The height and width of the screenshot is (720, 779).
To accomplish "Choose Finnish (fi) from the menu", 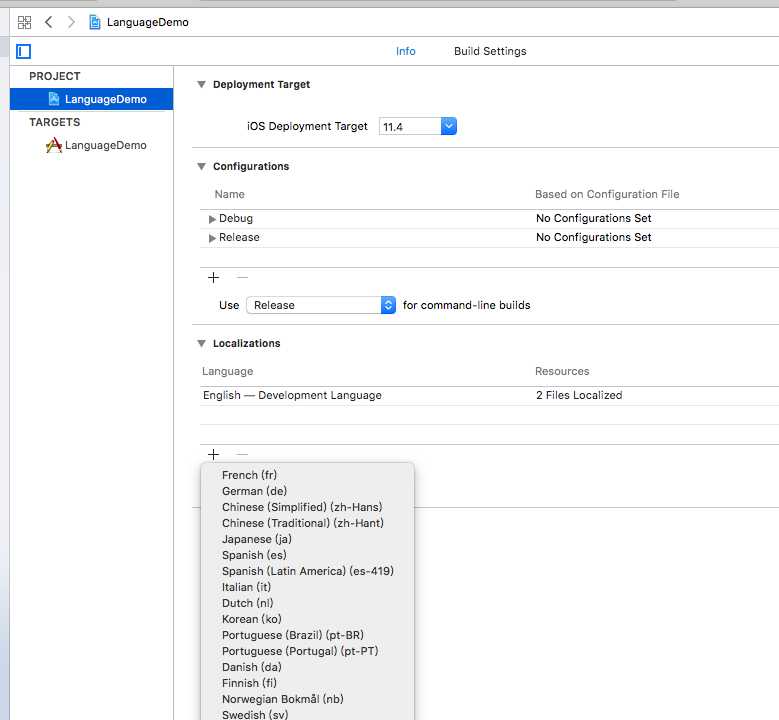I will click(x=307, y=683).
